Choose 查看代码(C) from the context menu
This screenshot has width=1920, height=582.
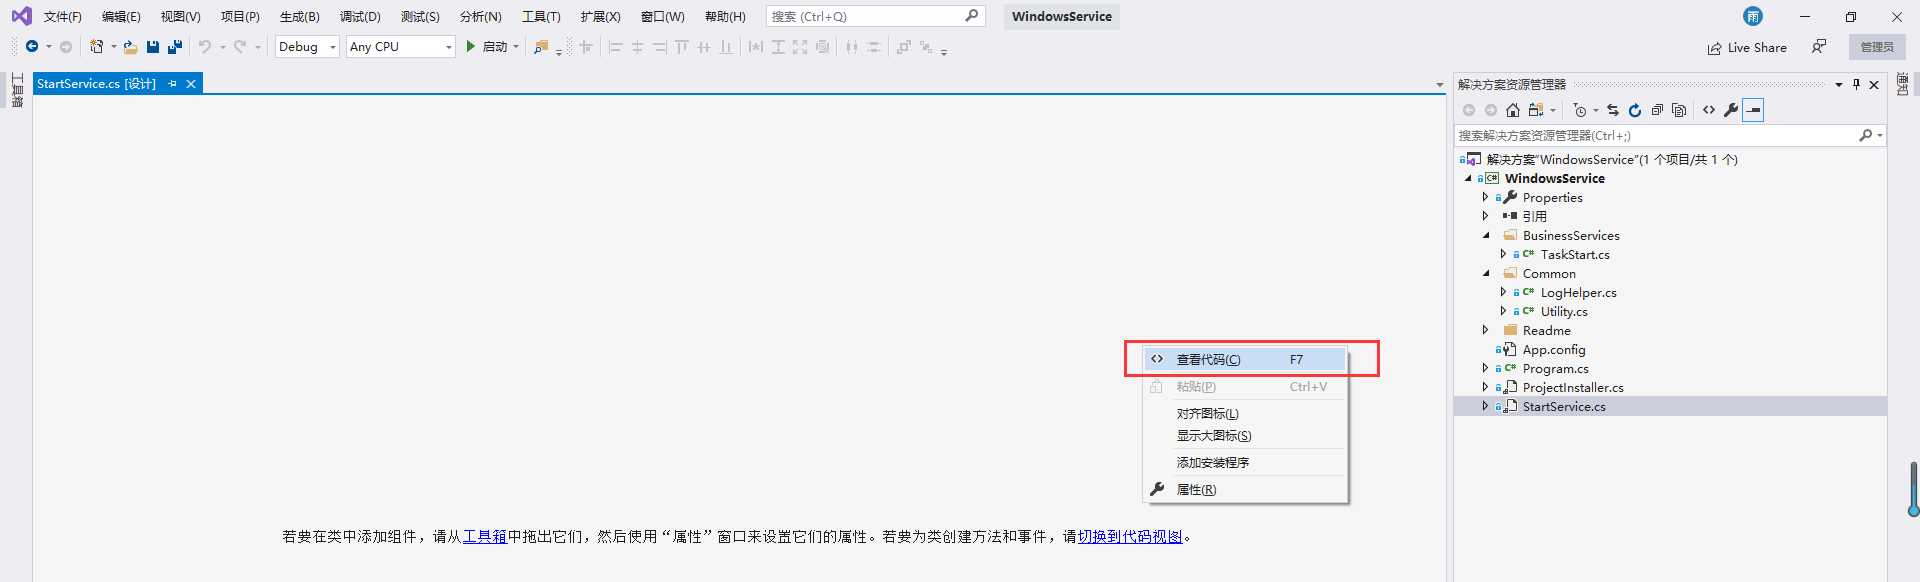(1245, 359)
